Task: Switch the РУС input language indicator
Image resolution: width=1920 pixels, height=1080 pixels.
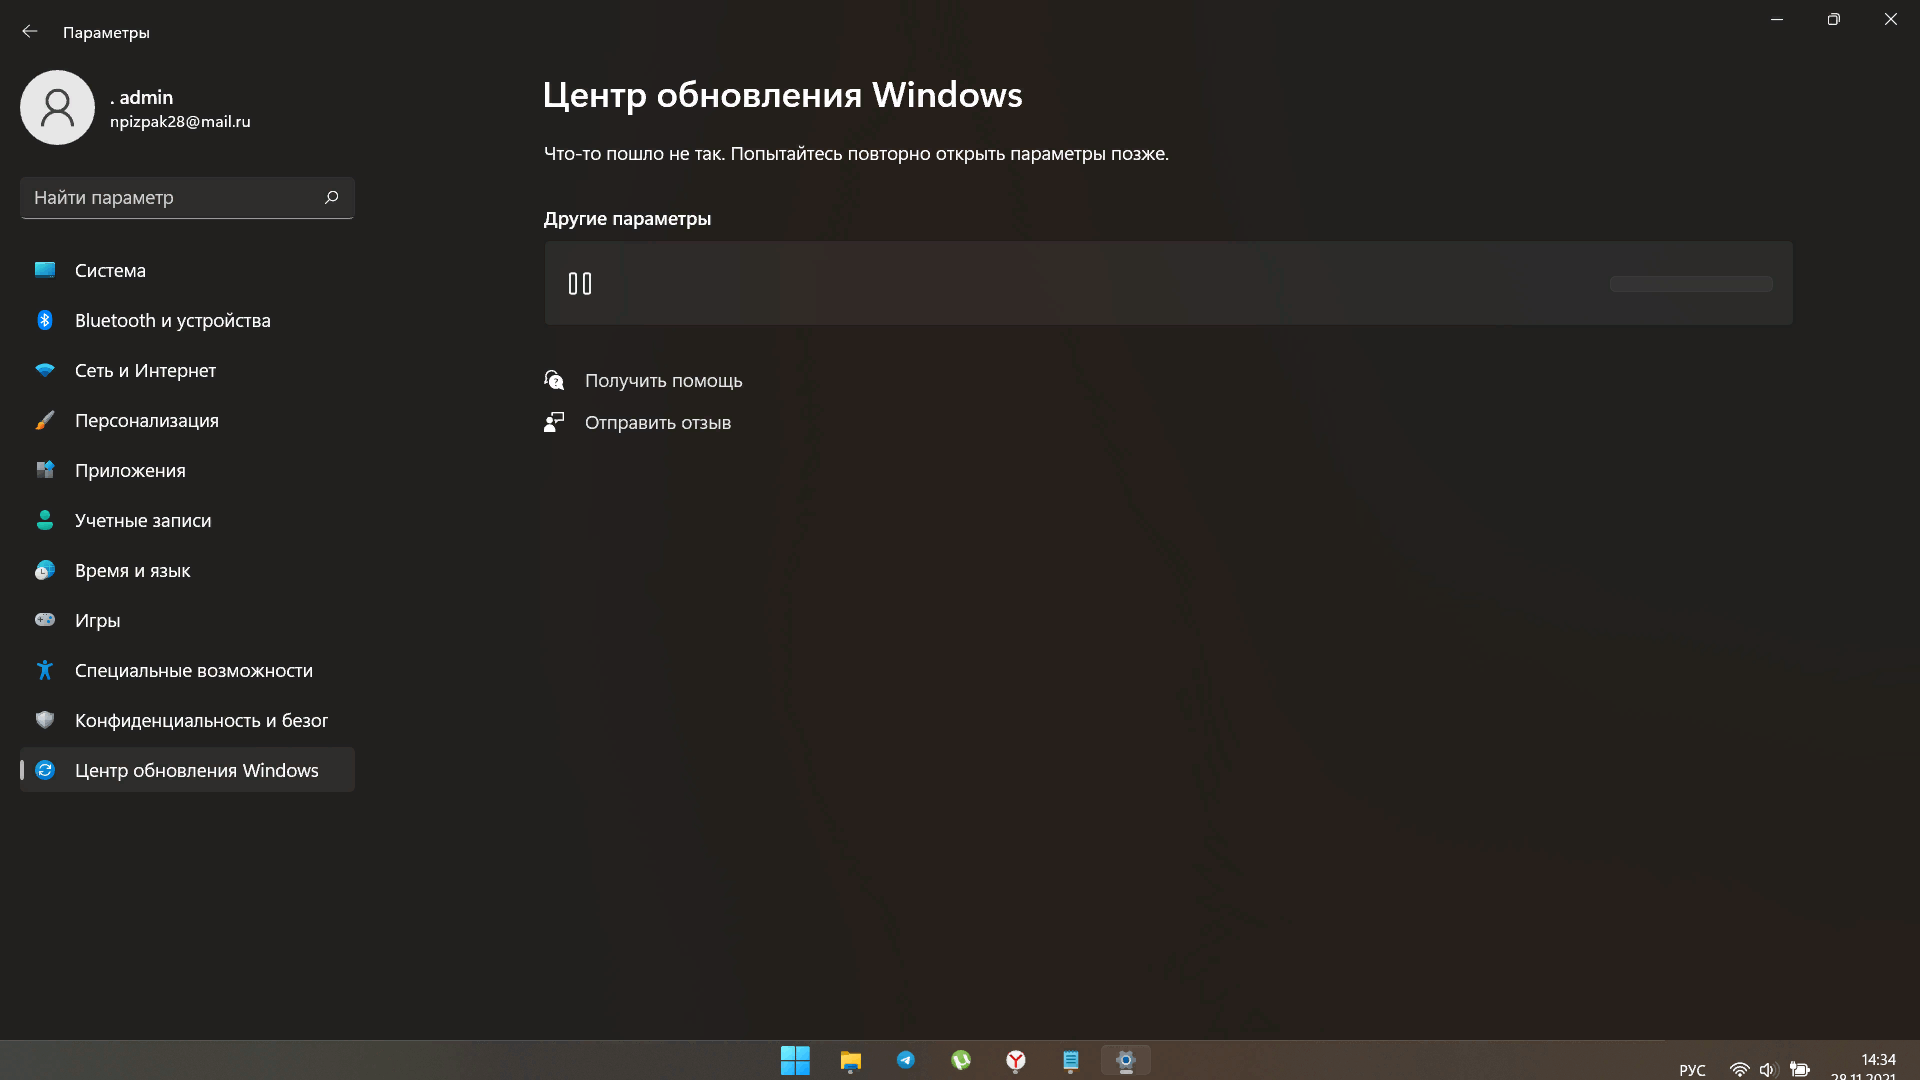Action: click(1692, 1070)
